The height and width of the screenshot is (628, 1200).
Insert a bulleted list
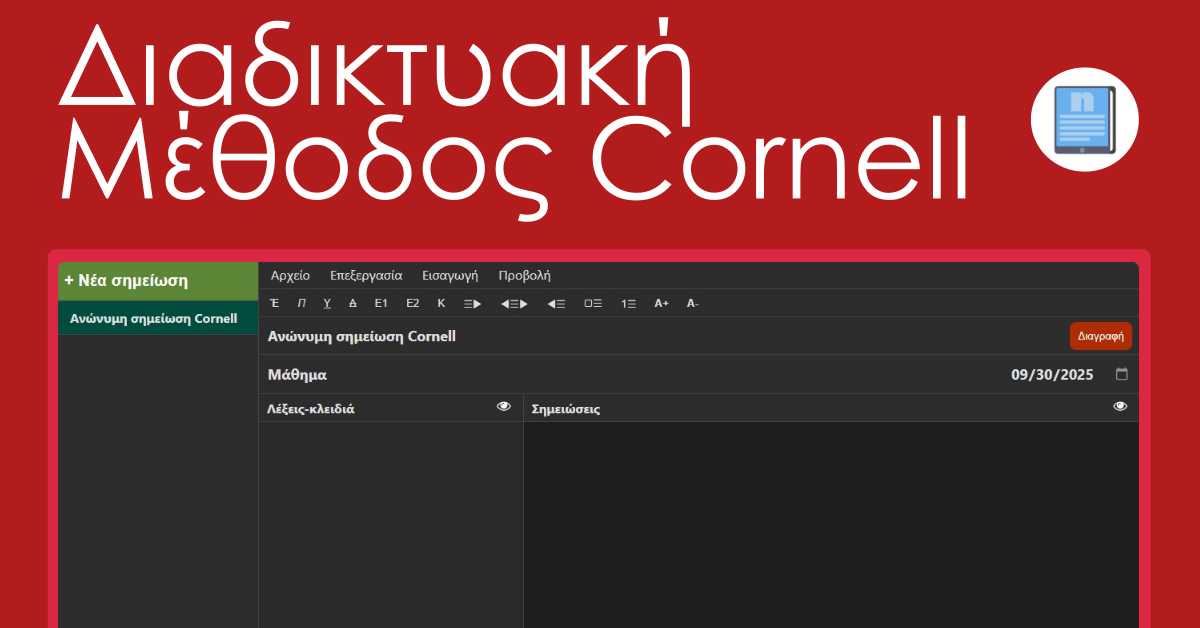click(x=593, y=303)
